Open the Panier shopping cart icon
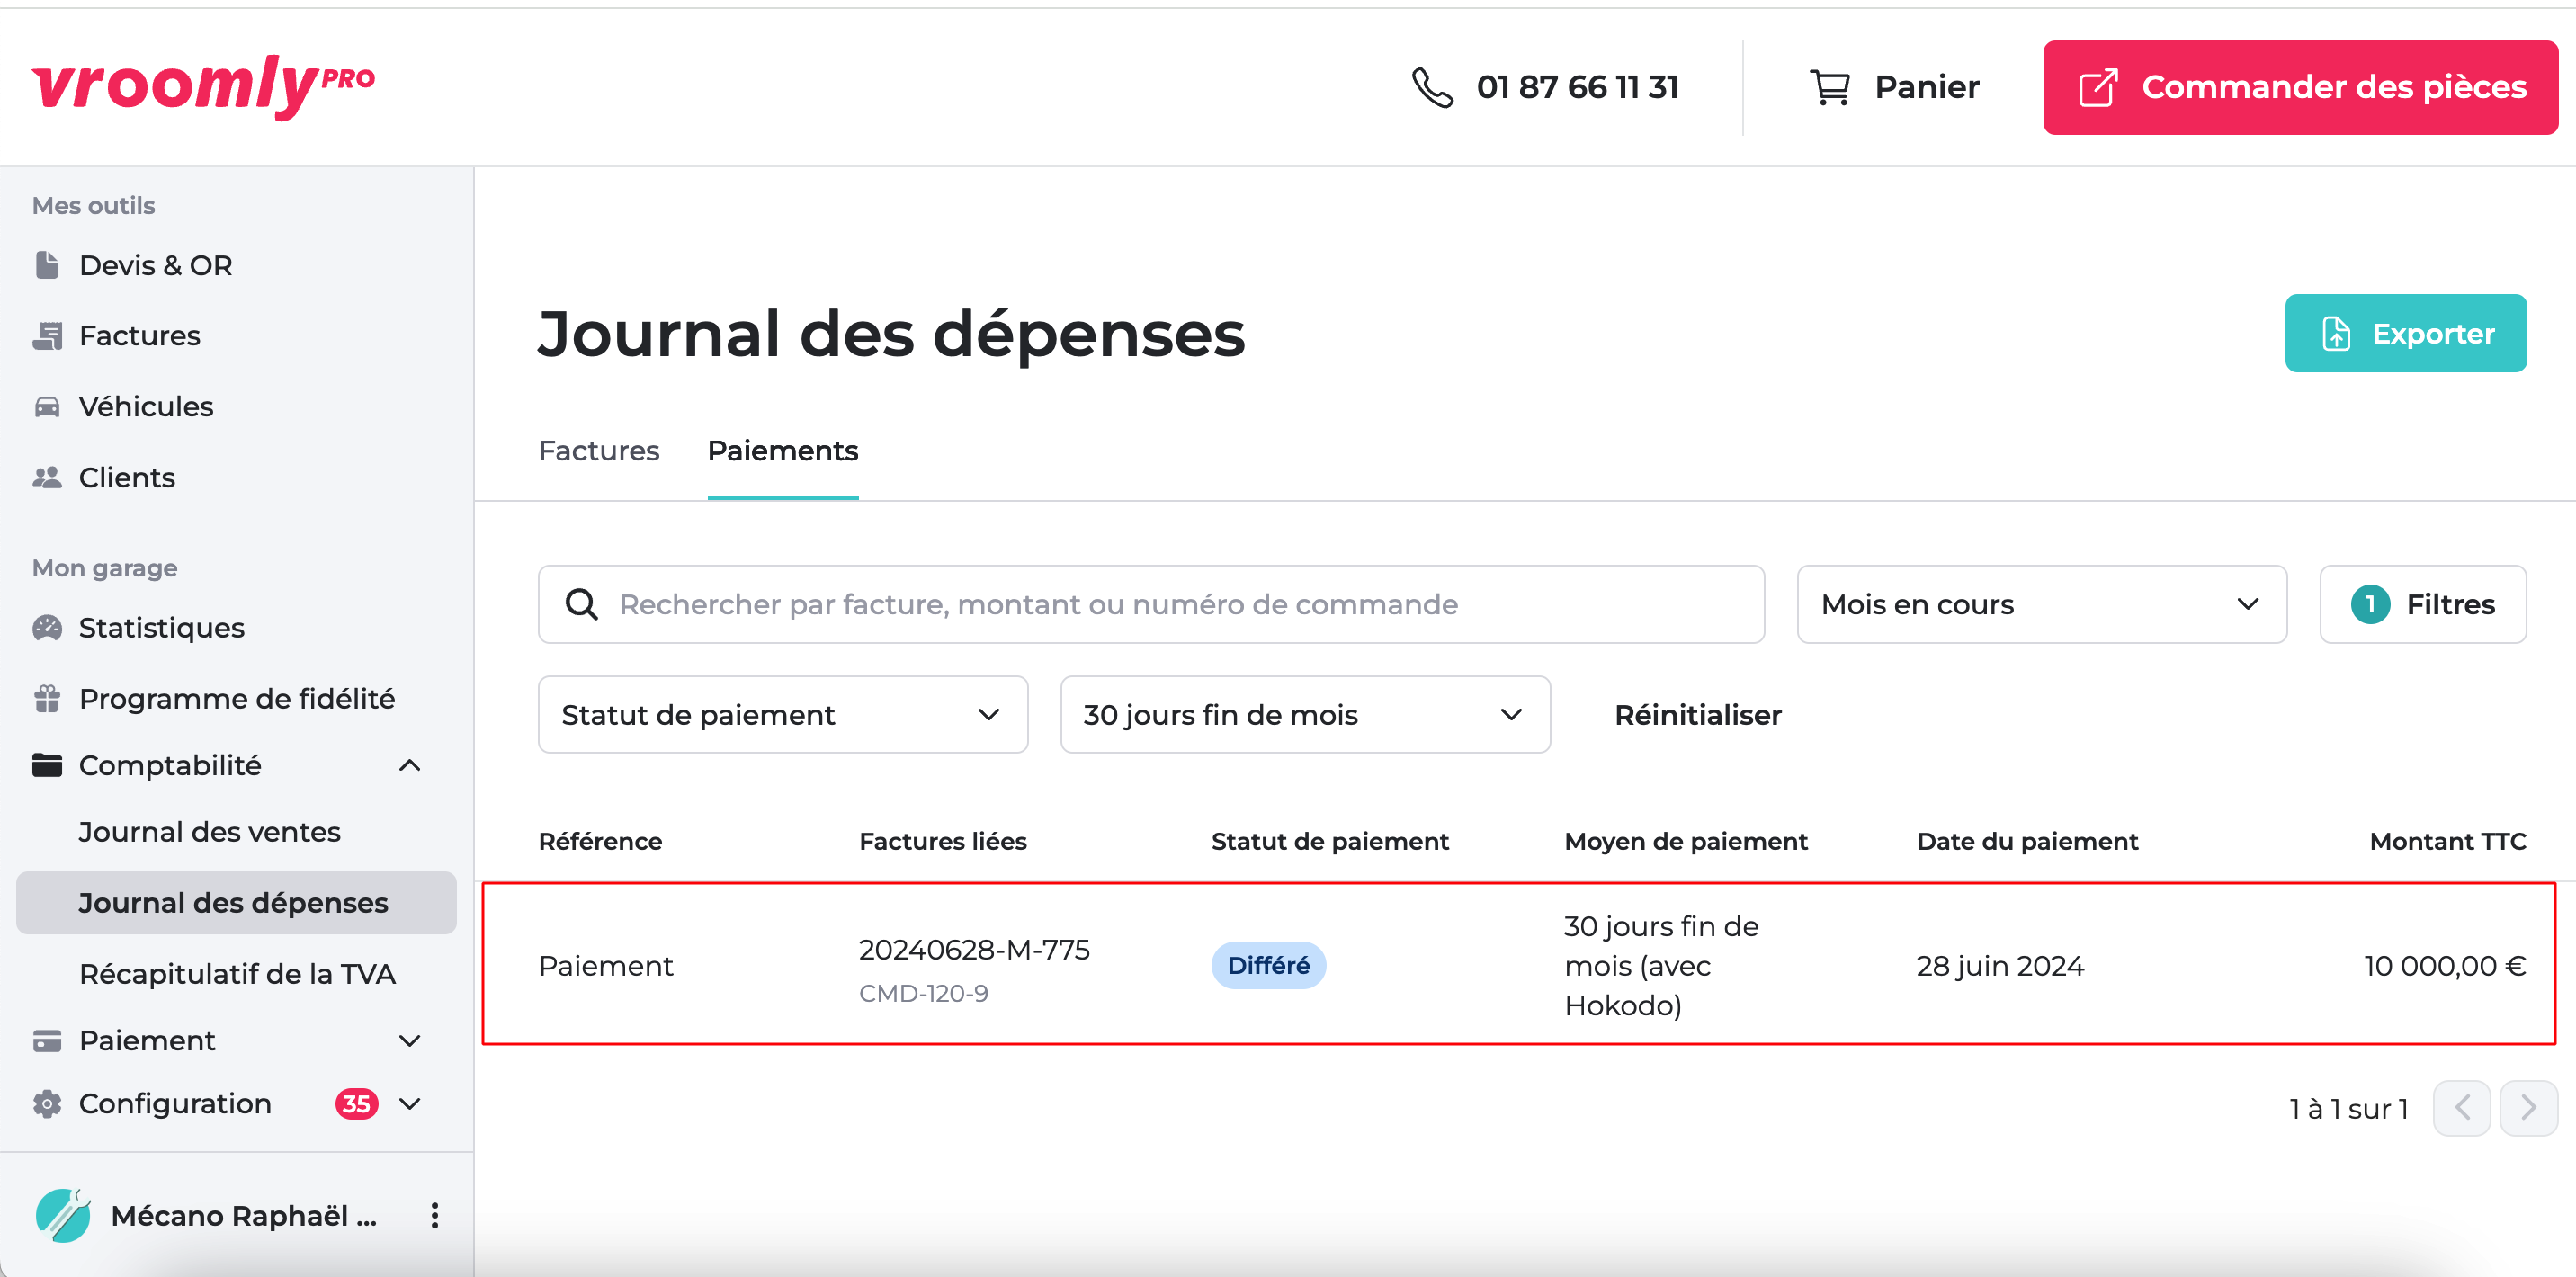The width and height of the screenshot is (2576, 1277). 1829,88
